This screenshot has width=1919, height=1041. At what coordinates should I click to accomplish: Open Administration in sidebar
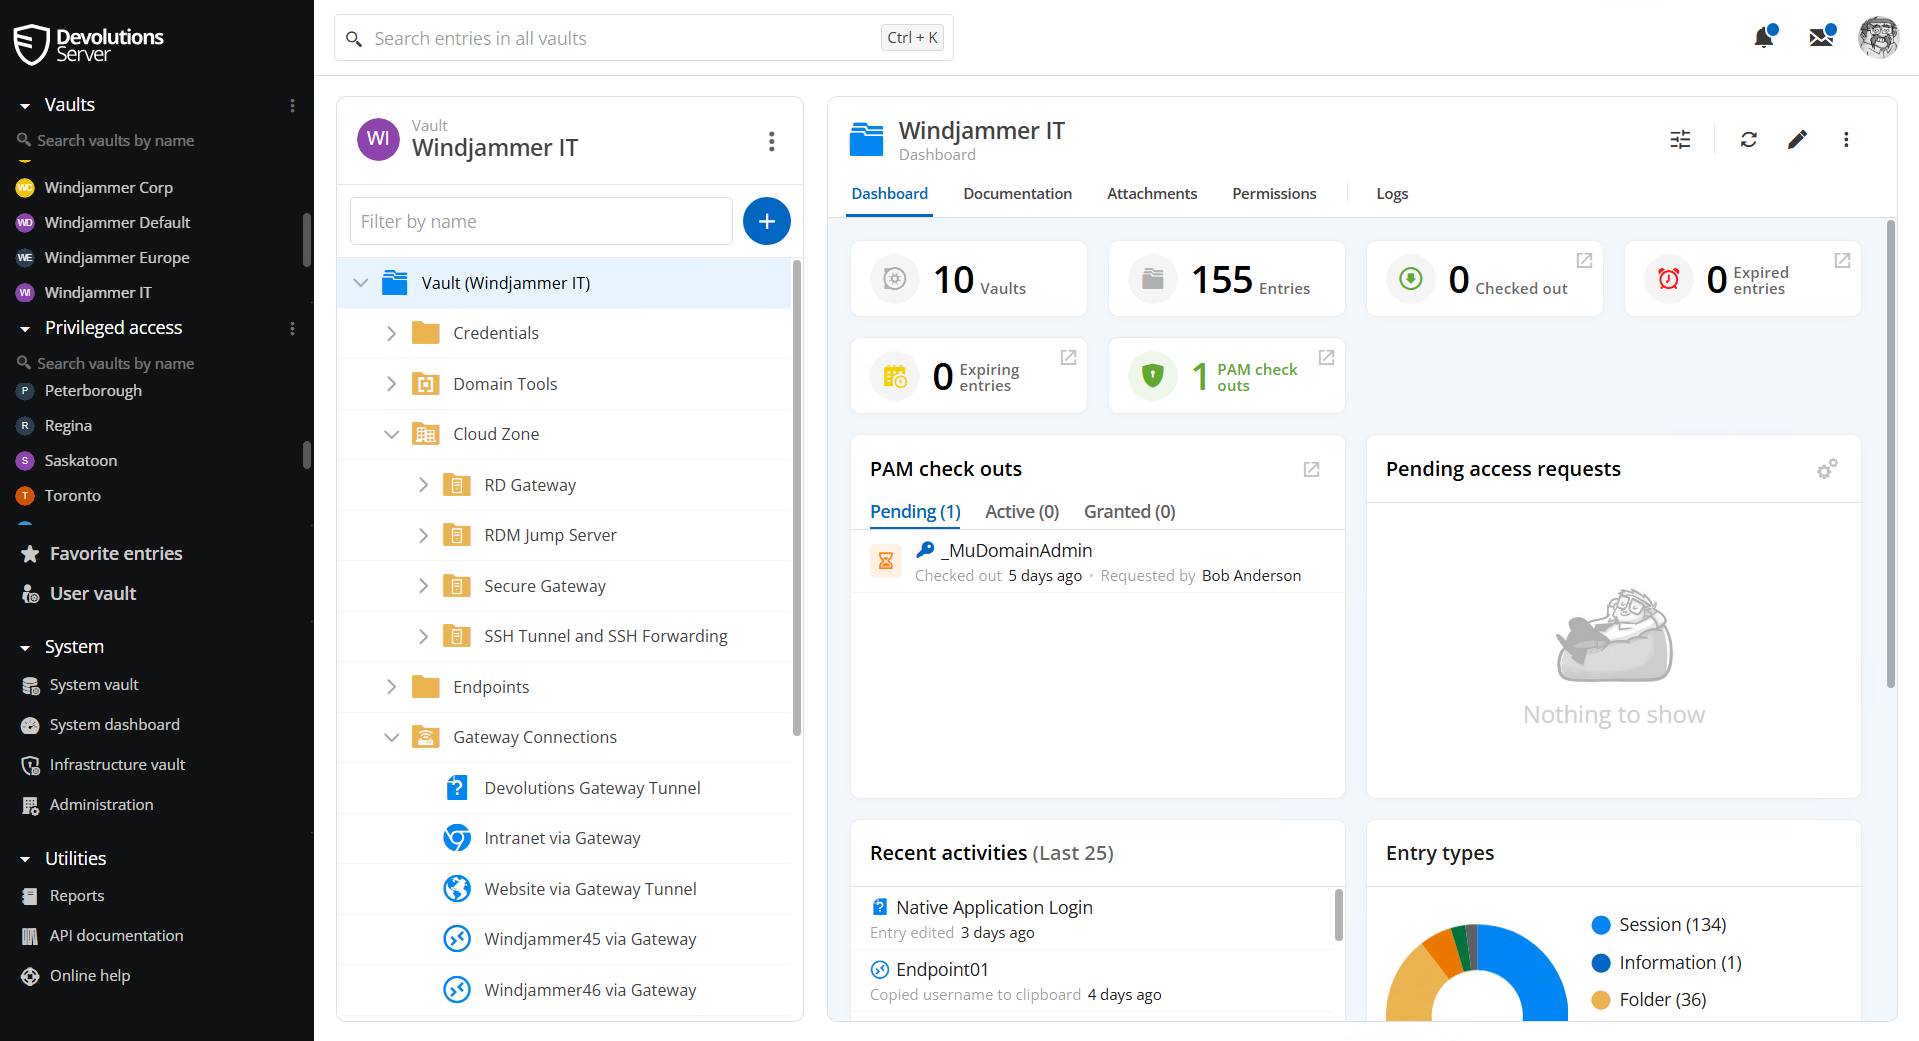[x=101, y=805]
